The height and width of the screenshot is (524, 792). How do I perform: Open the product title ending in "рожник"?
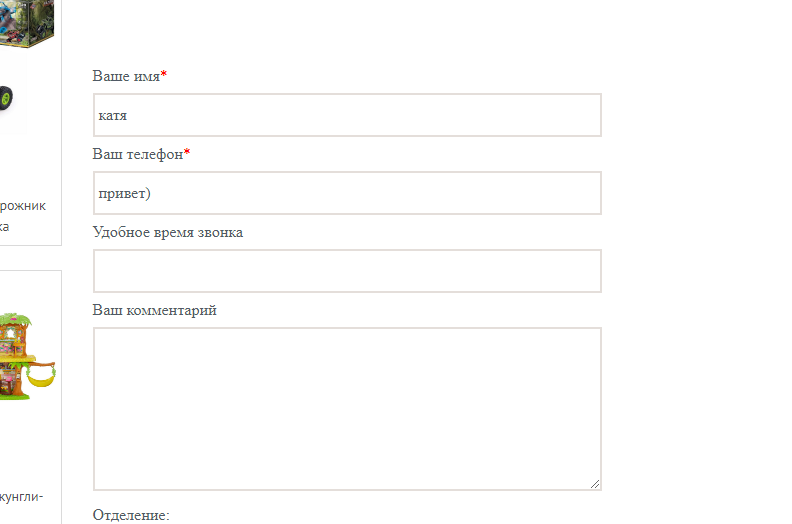[x=22, y=205]
